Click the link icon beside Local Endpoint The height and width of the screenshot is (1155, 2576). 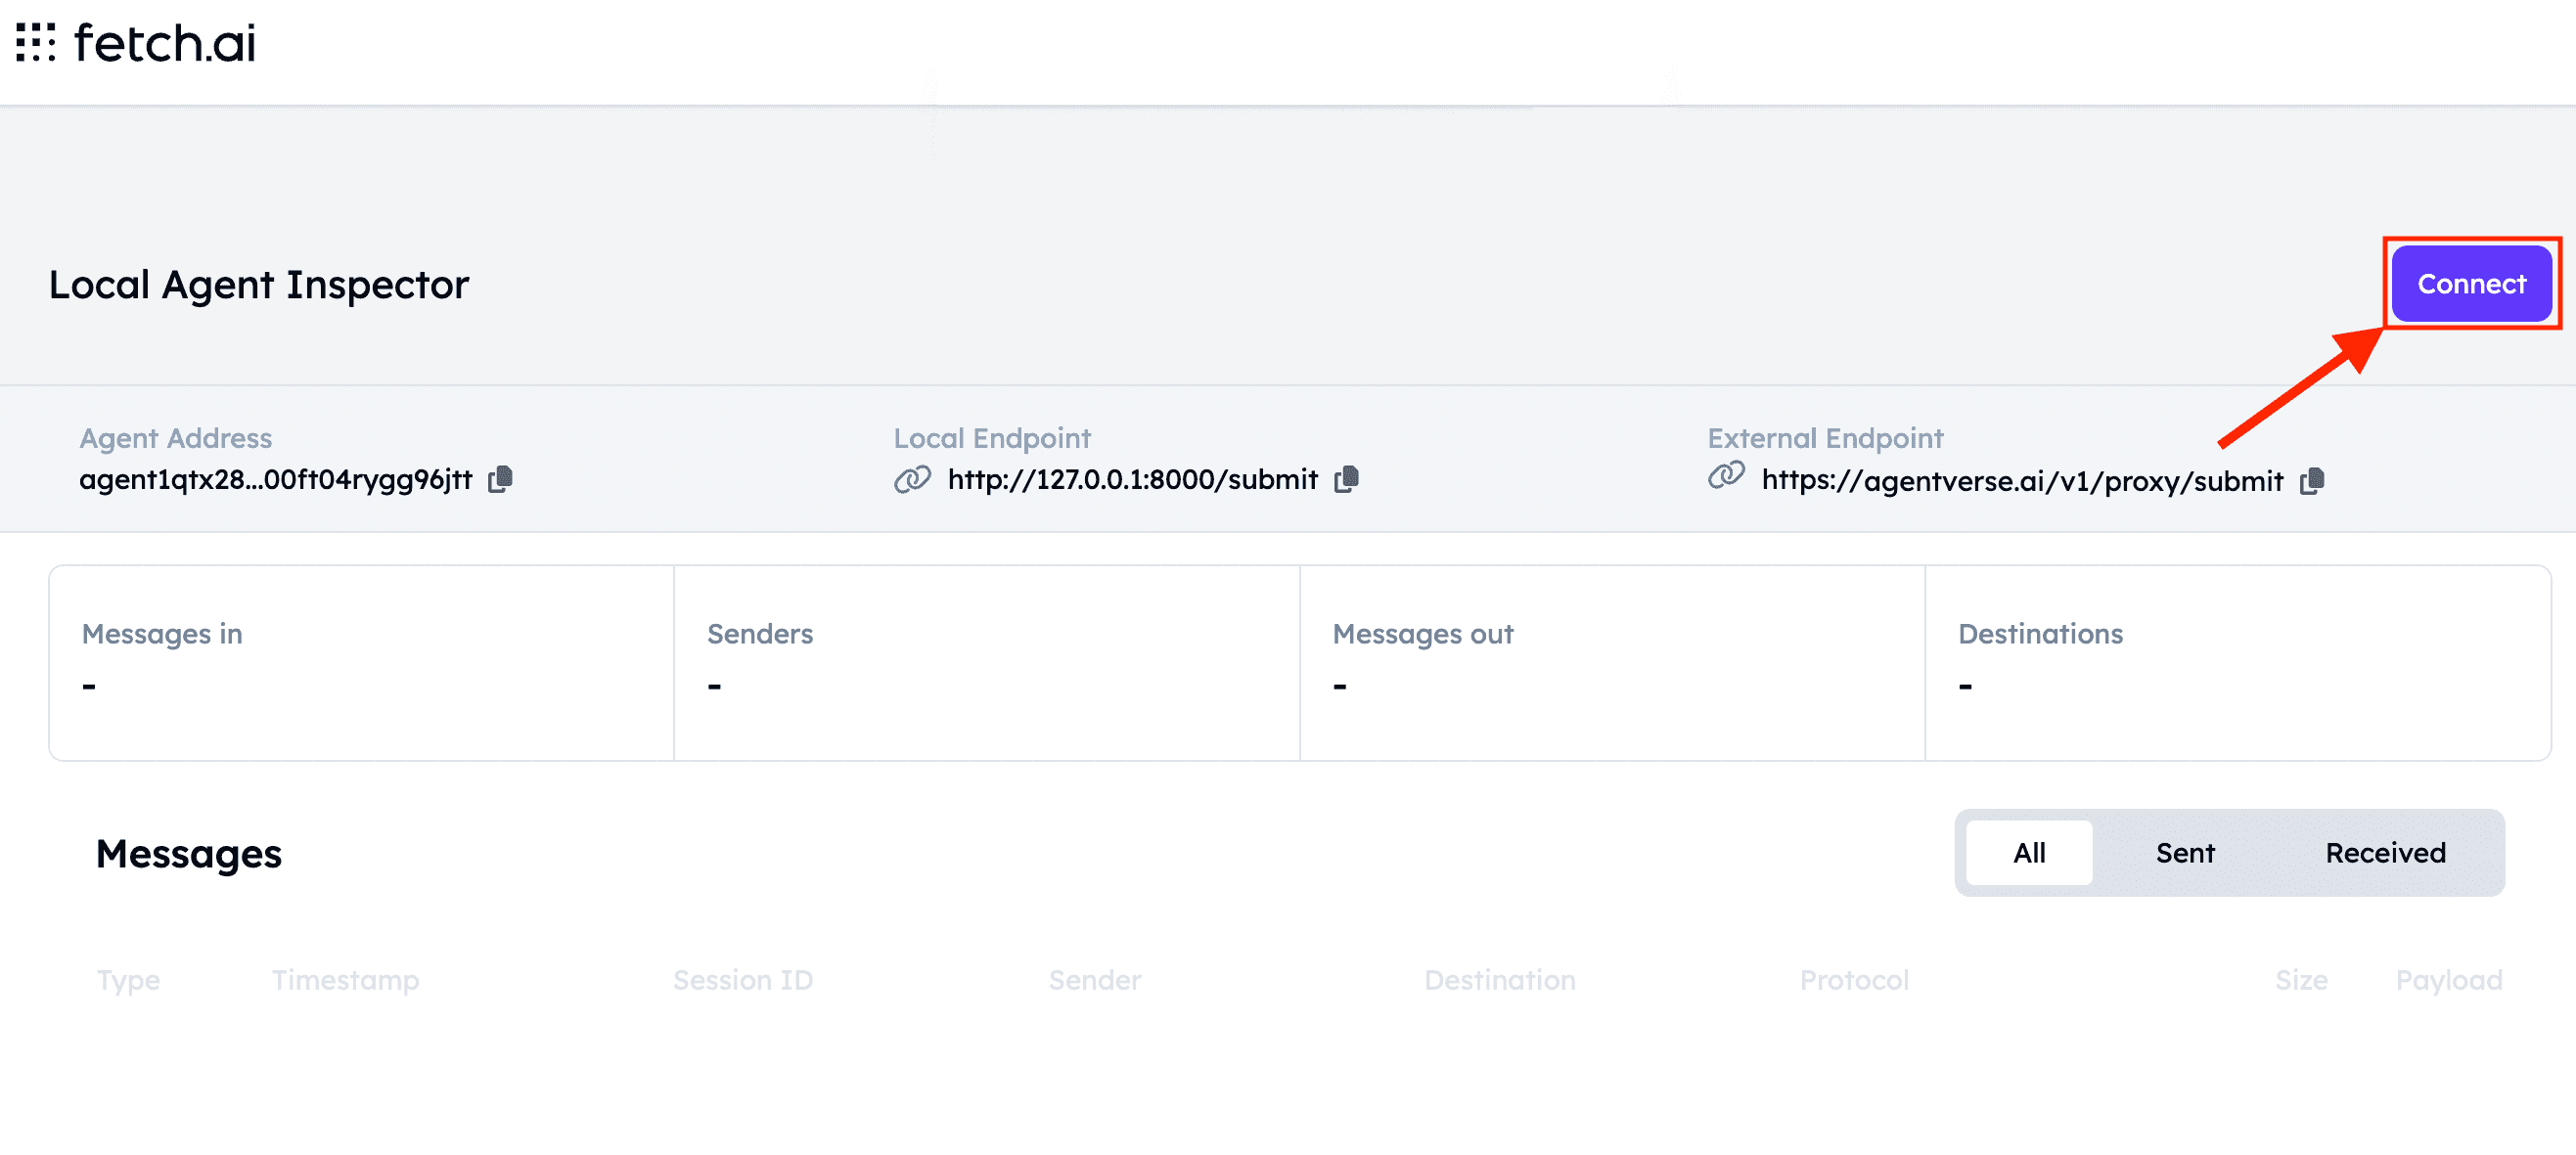click(x=912, y=480)
